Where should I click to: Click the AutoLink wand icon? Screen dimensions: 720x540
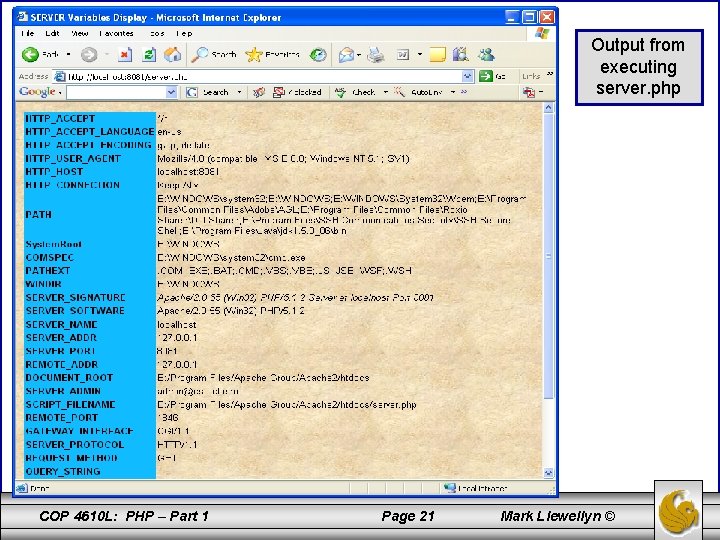coord(399,92)
